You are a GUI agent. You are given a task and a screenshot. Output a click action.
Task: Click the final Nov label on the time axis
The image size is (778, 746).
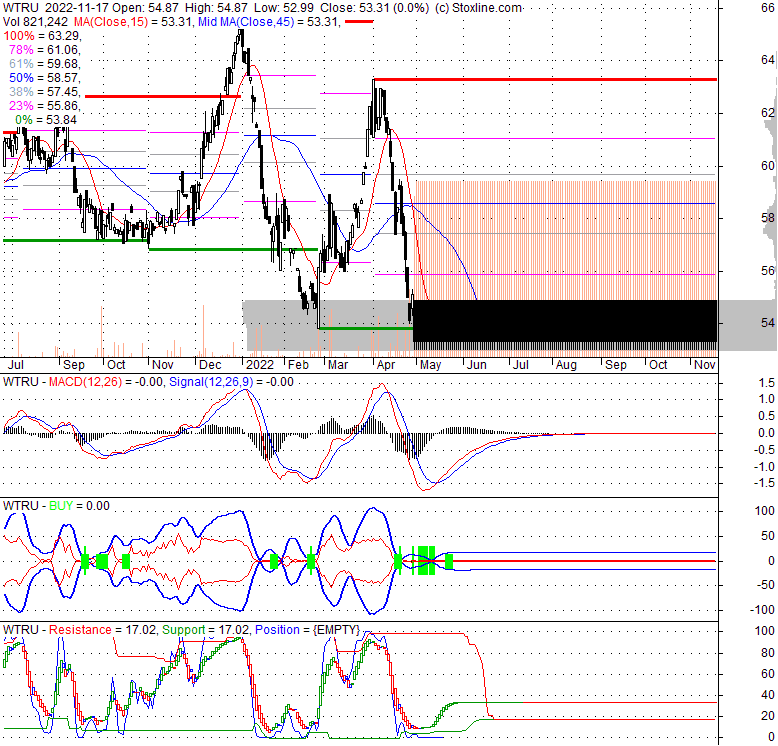705,365
